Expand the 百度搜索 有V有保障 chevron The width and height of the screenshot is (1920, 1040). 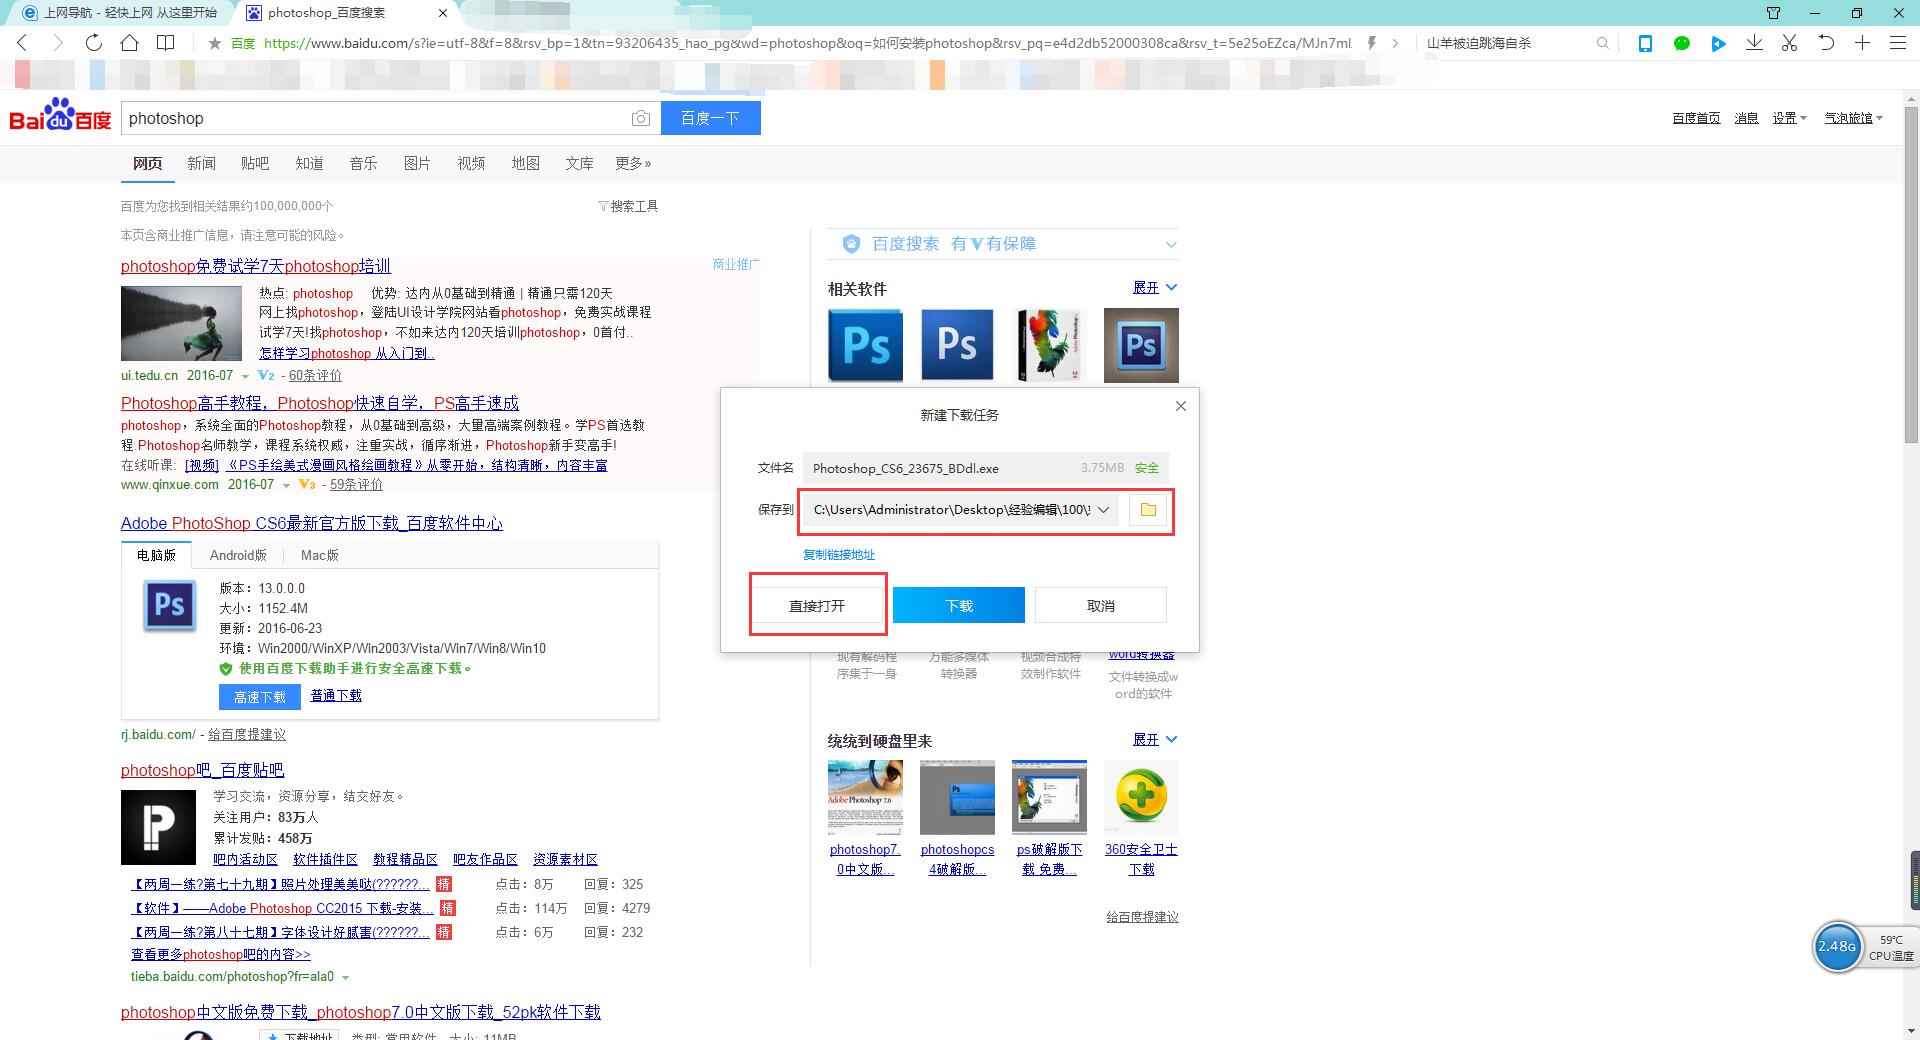pos(1171,244)
